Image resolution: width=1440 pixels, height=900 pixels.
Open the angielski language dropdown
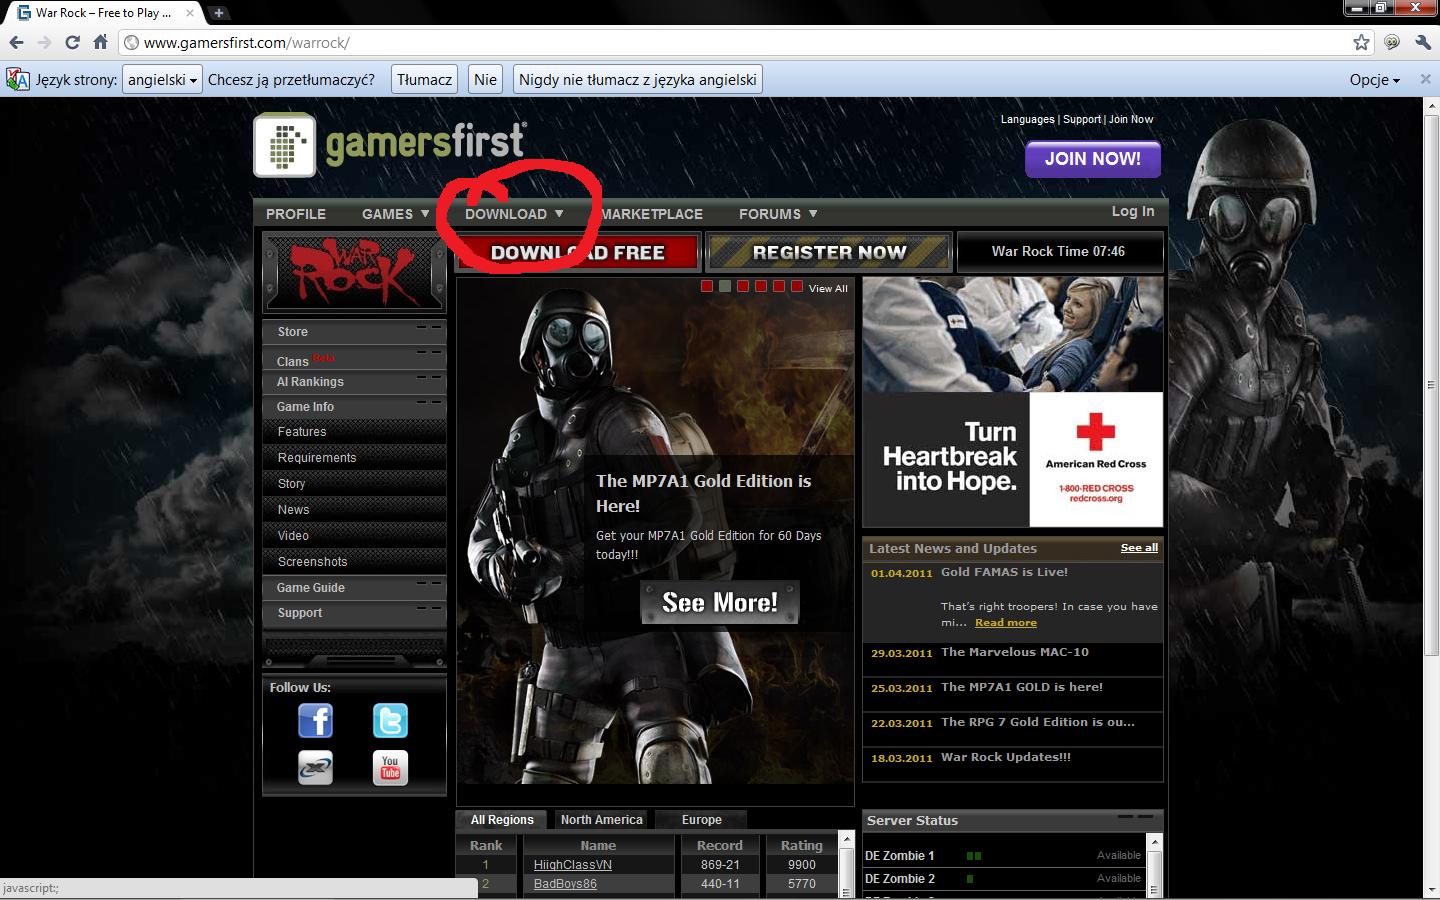point(162,80)
